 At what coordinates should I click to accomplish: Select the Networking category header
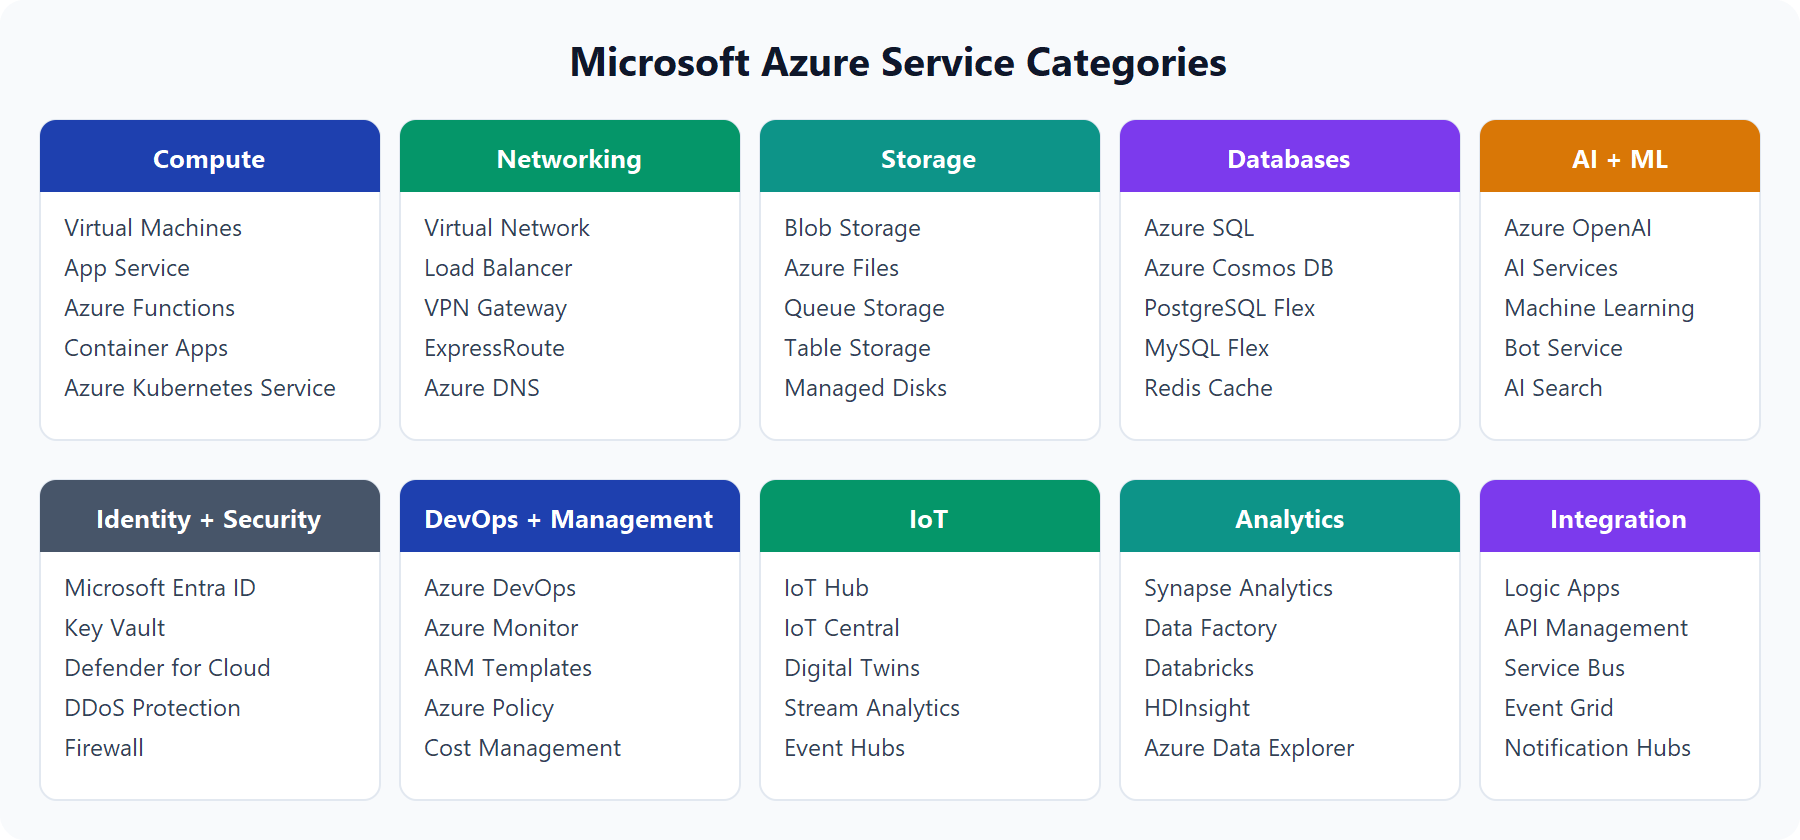(x=570, y=157)
